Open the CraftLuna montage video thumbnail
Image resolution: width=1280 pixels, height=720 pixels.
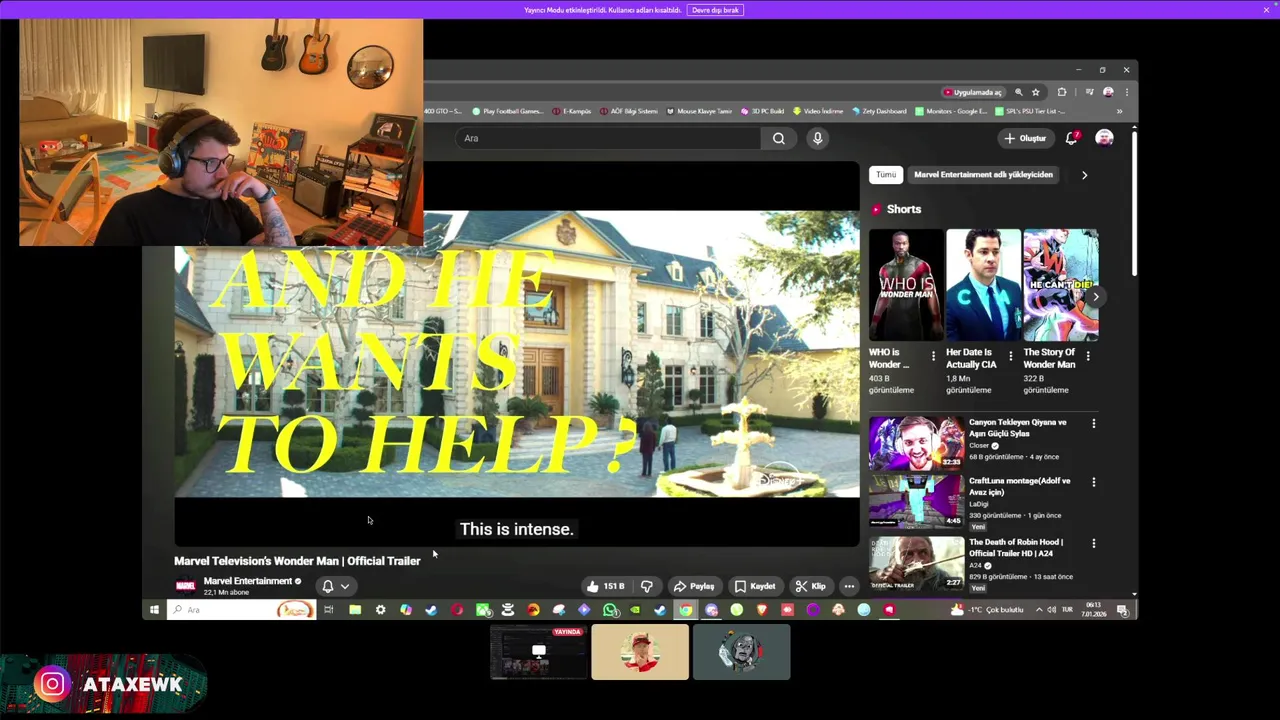pyautogui.click(x=916, y=501)
